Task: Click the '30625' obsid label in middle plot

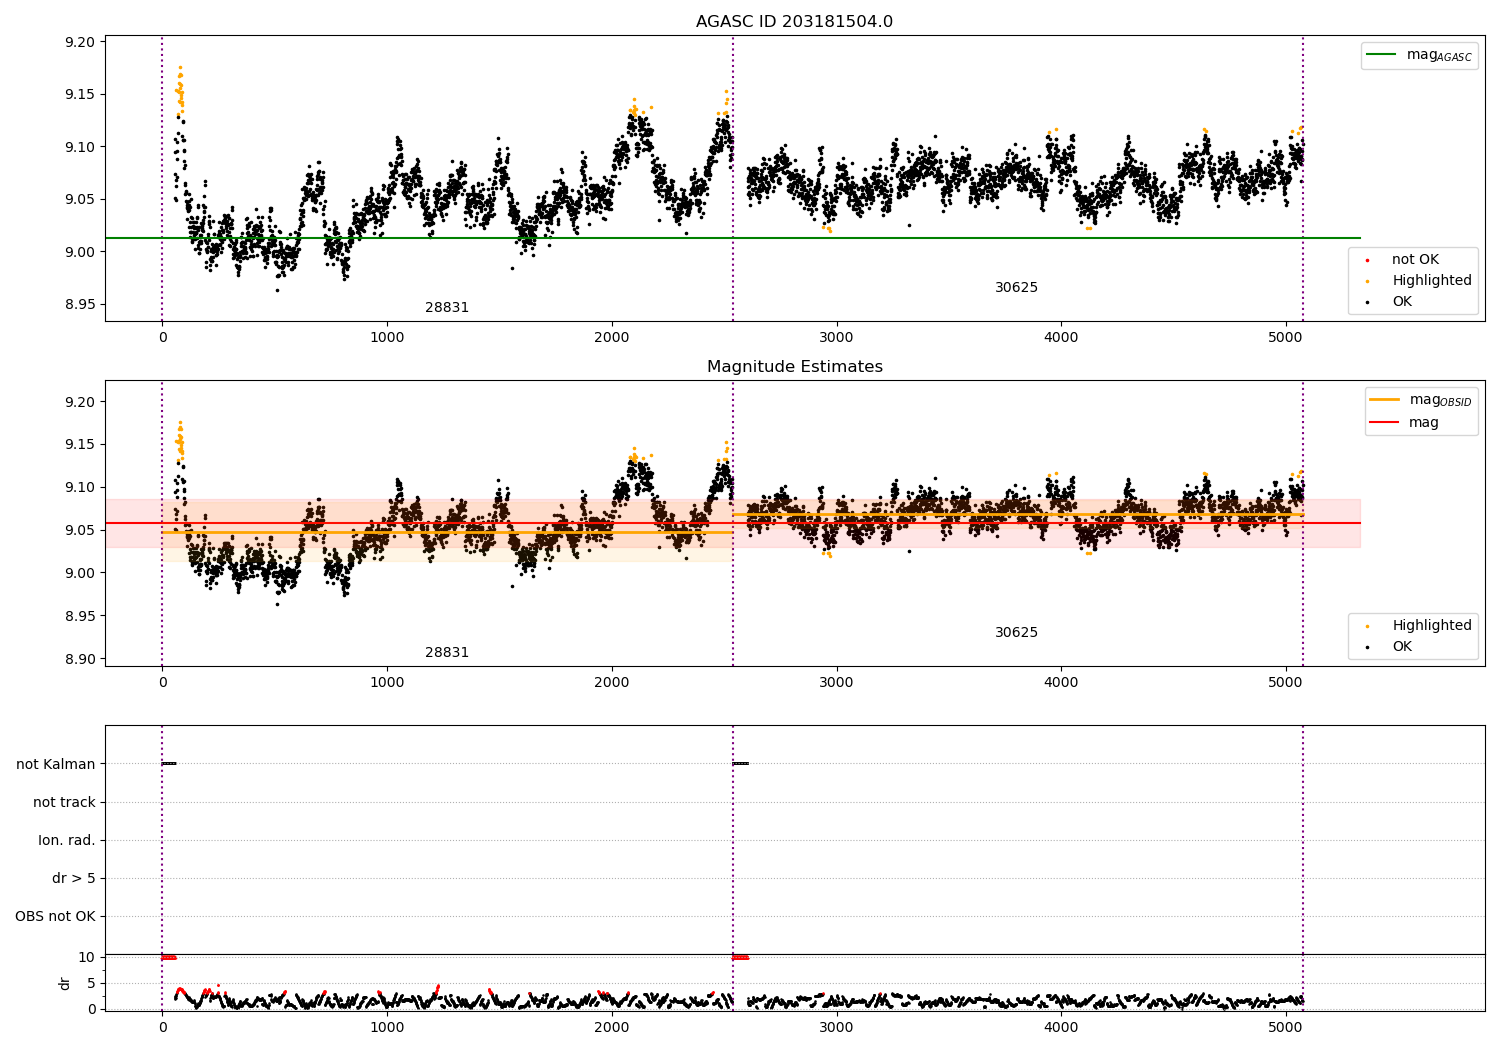Action: (x=1016, y=633)
